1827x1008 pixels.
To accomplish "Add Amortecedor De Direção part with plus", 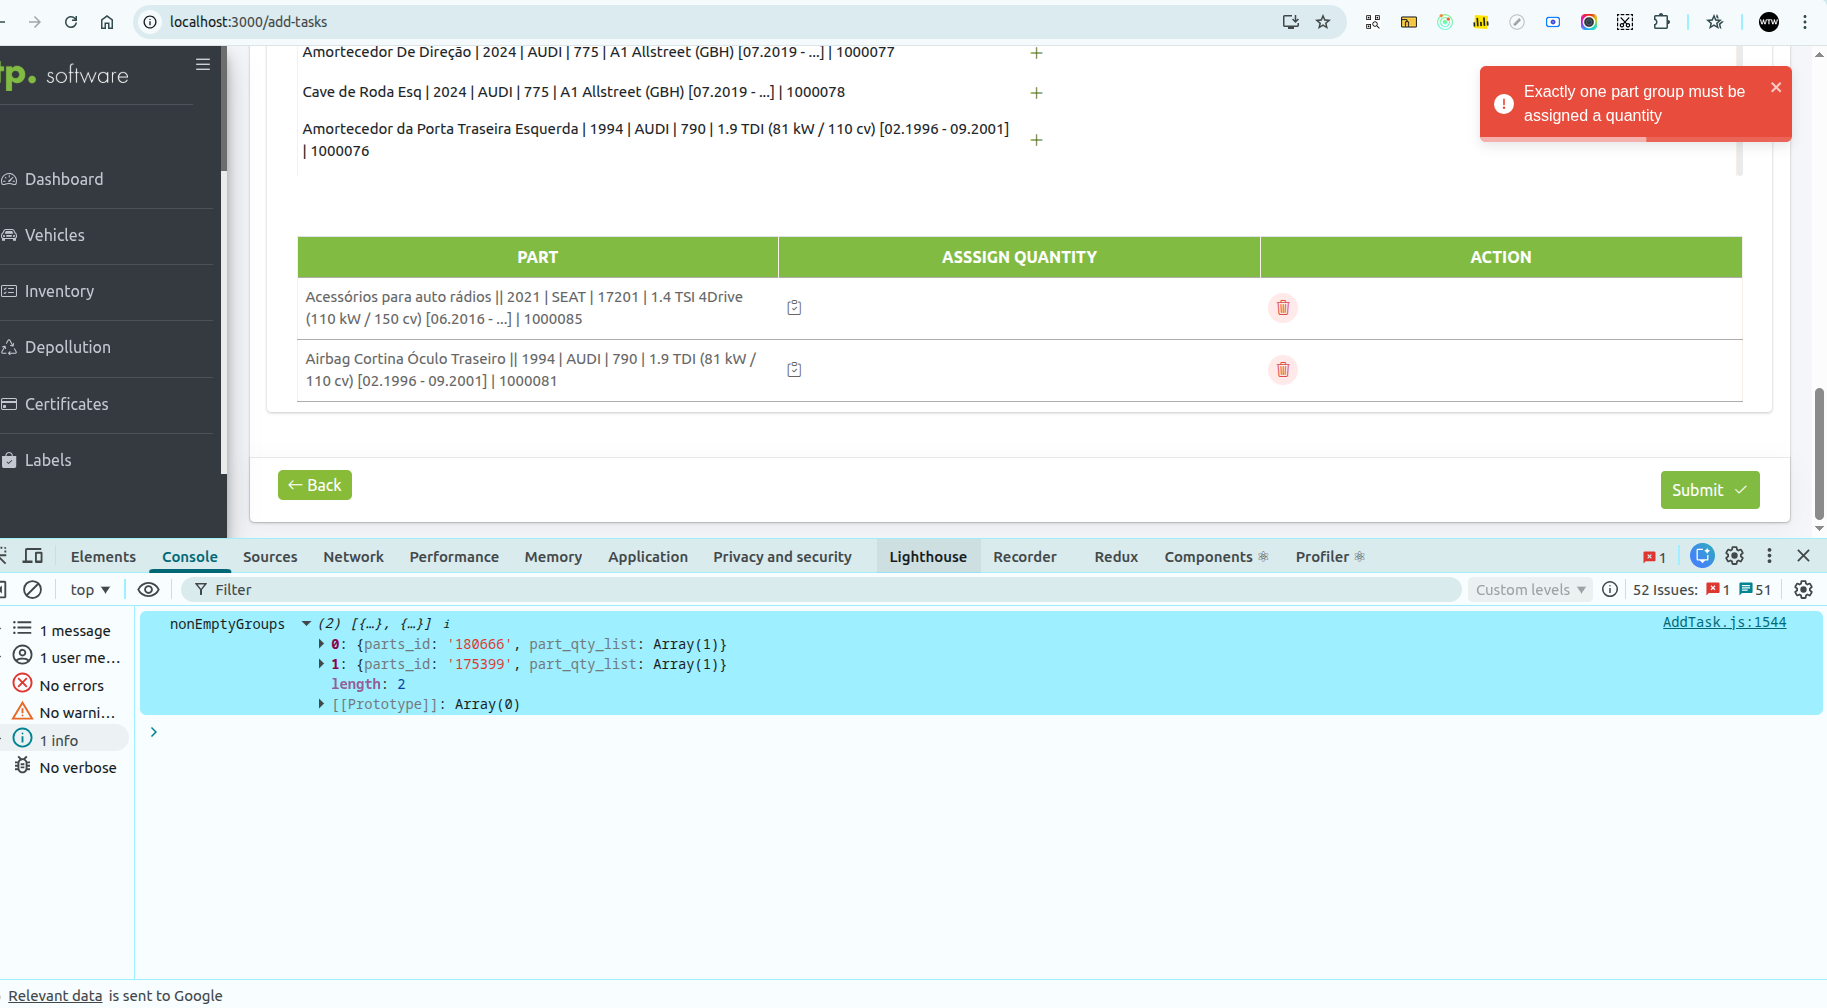I will coord(1036,53).
